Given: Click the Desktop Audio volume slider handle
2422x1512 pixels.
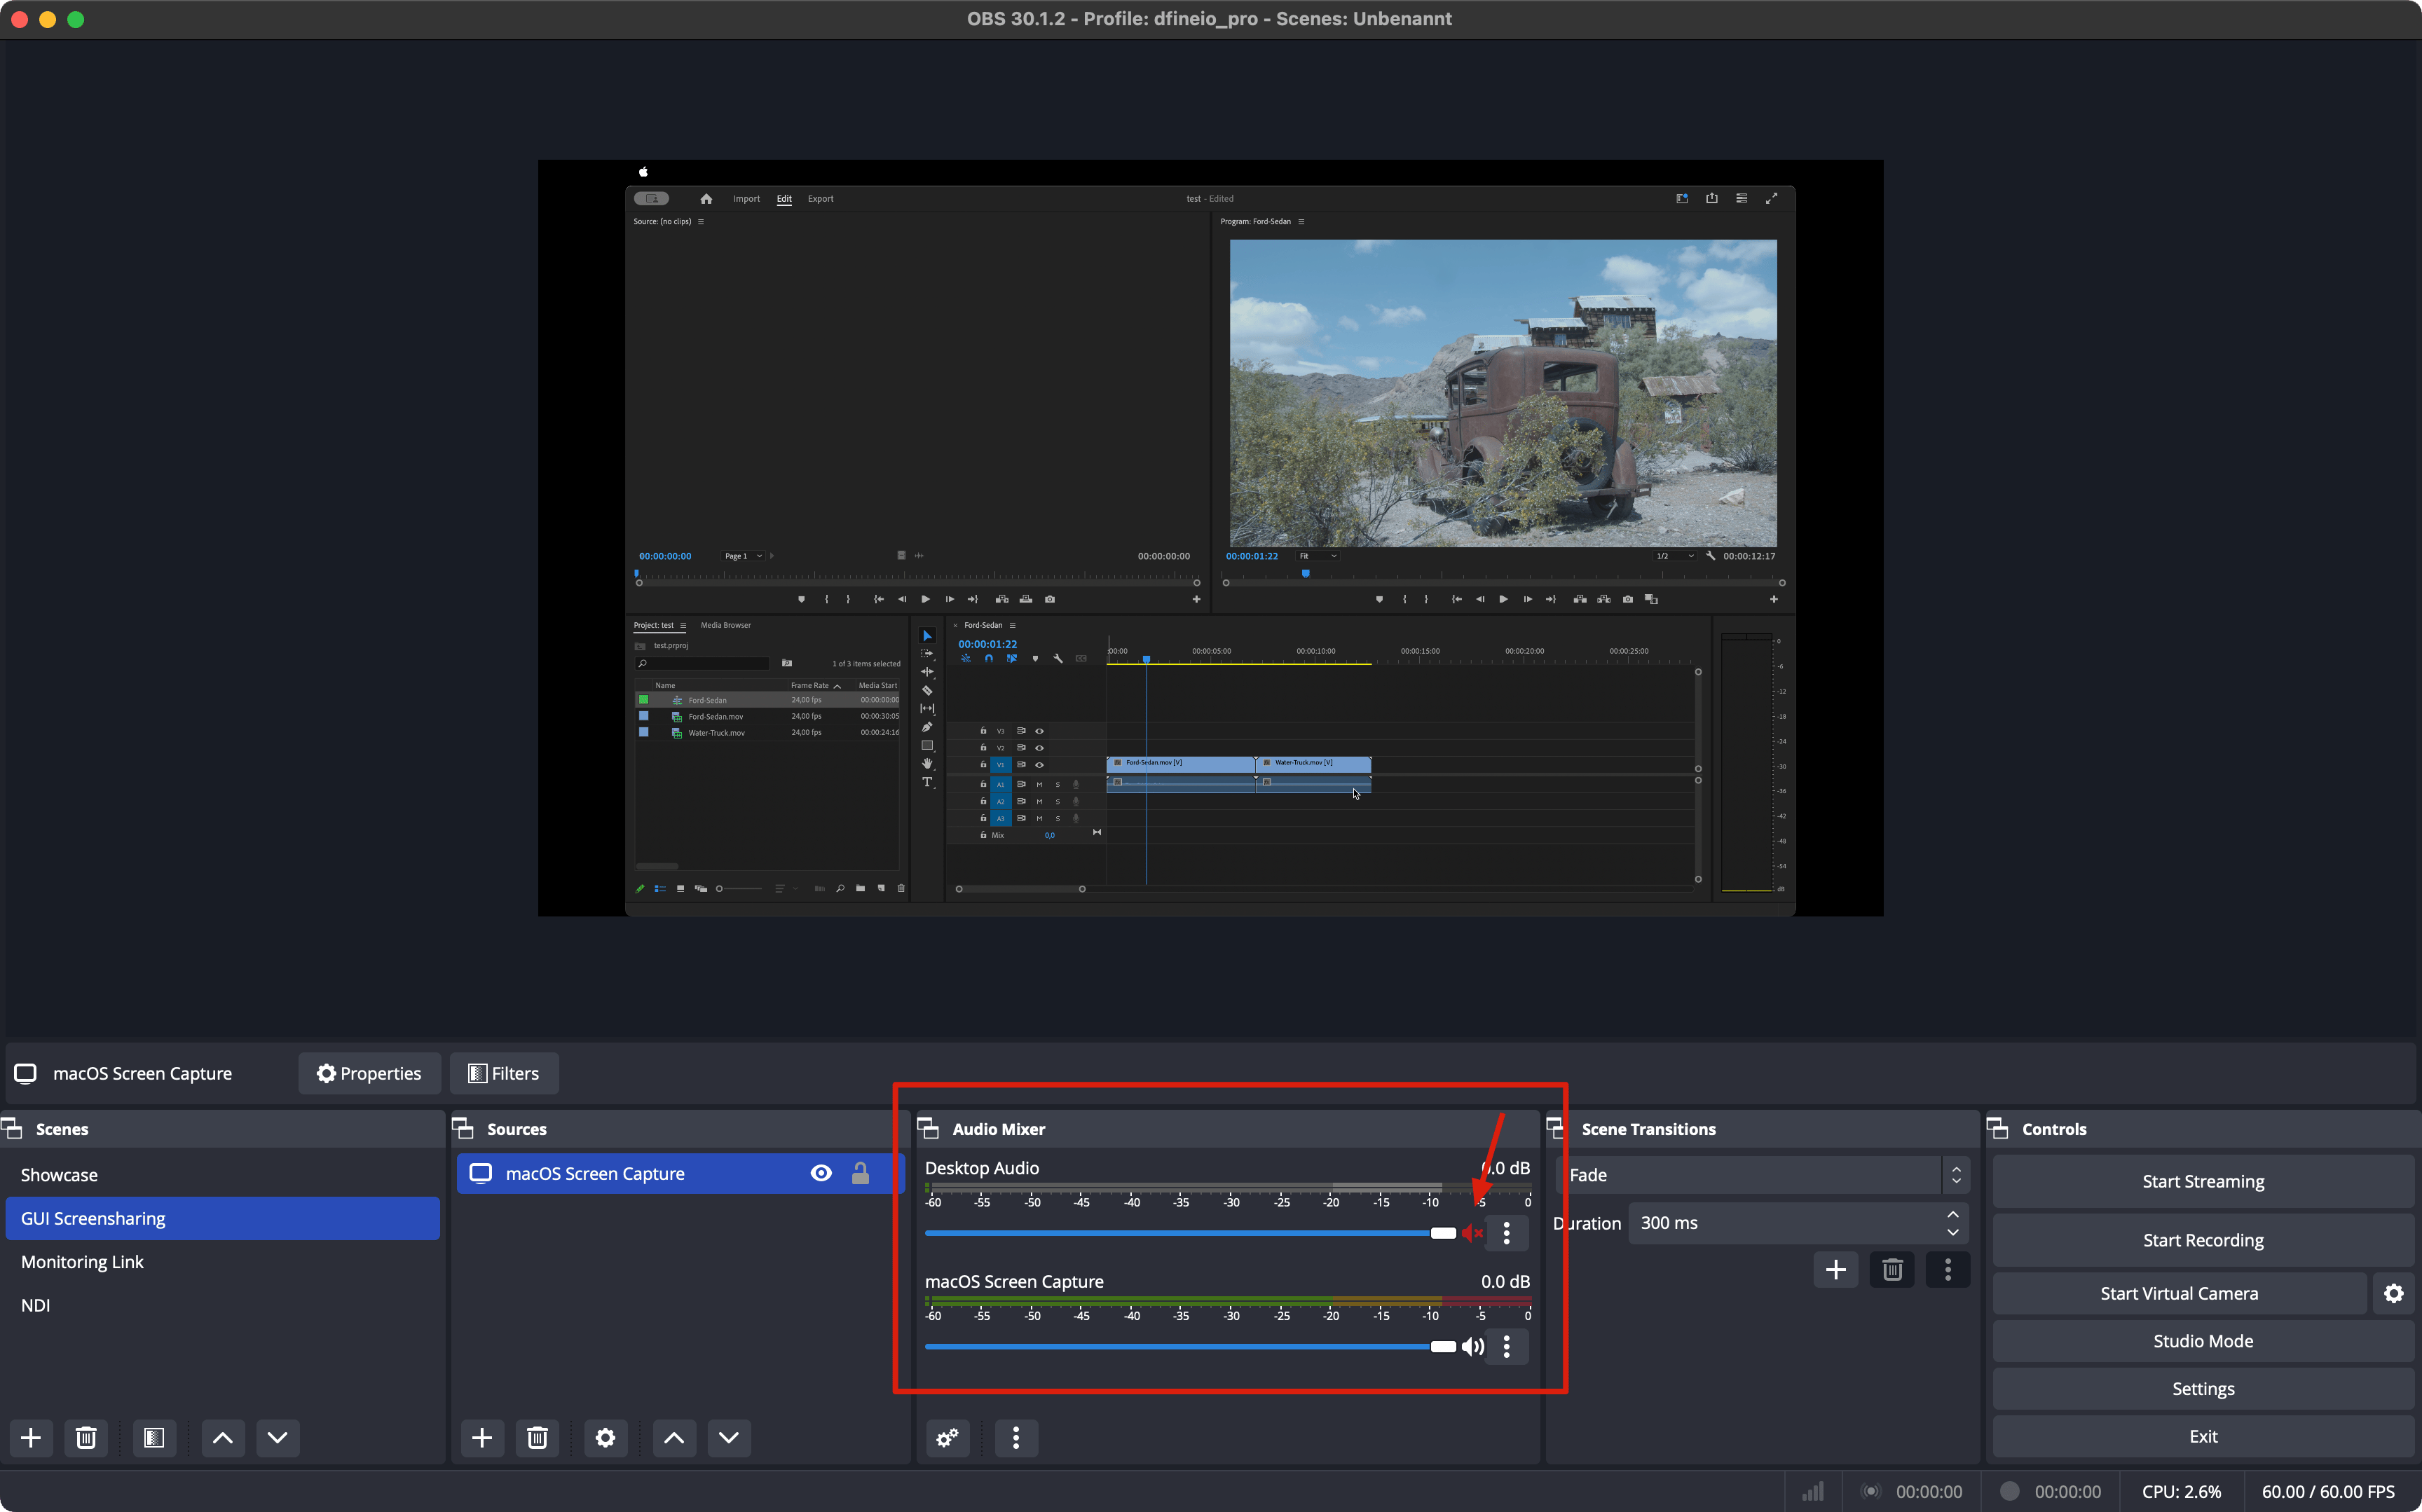Looking at the screenshot, I should [1443, 1234].
